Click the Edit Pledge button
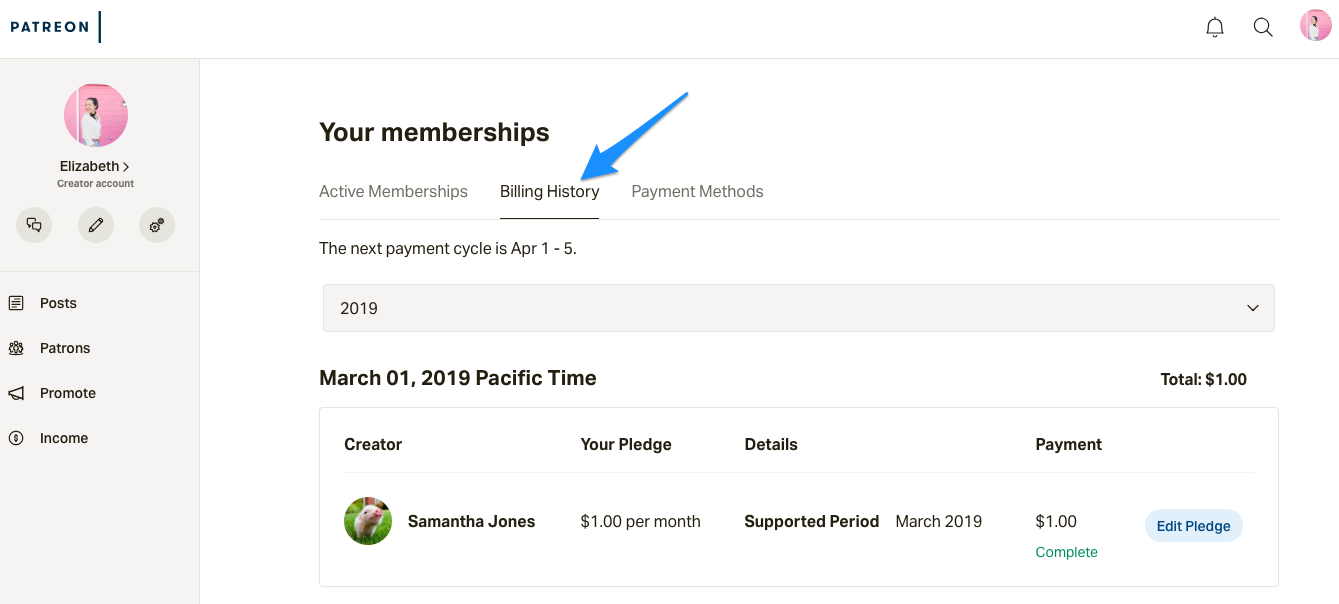 click(x=1193, y=526)
